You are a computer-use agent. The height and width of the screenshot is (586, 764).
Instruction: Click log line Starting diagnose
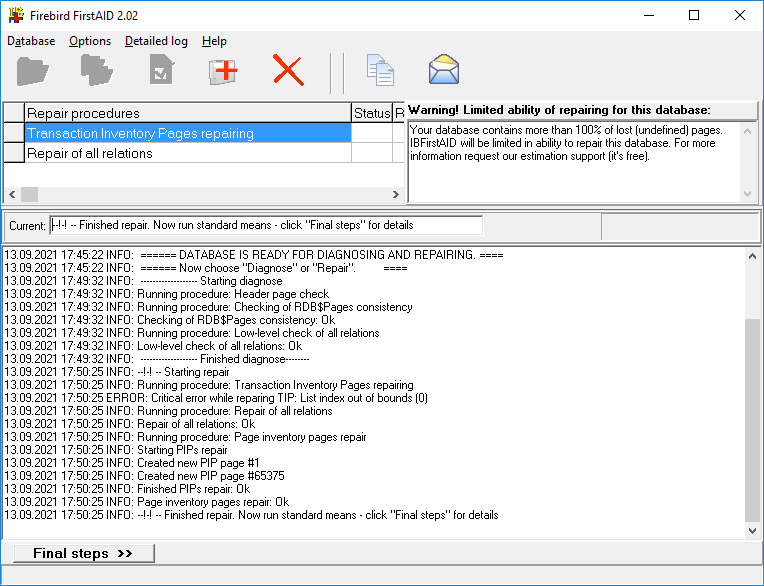pyautogui.click(x=143, y=281)
